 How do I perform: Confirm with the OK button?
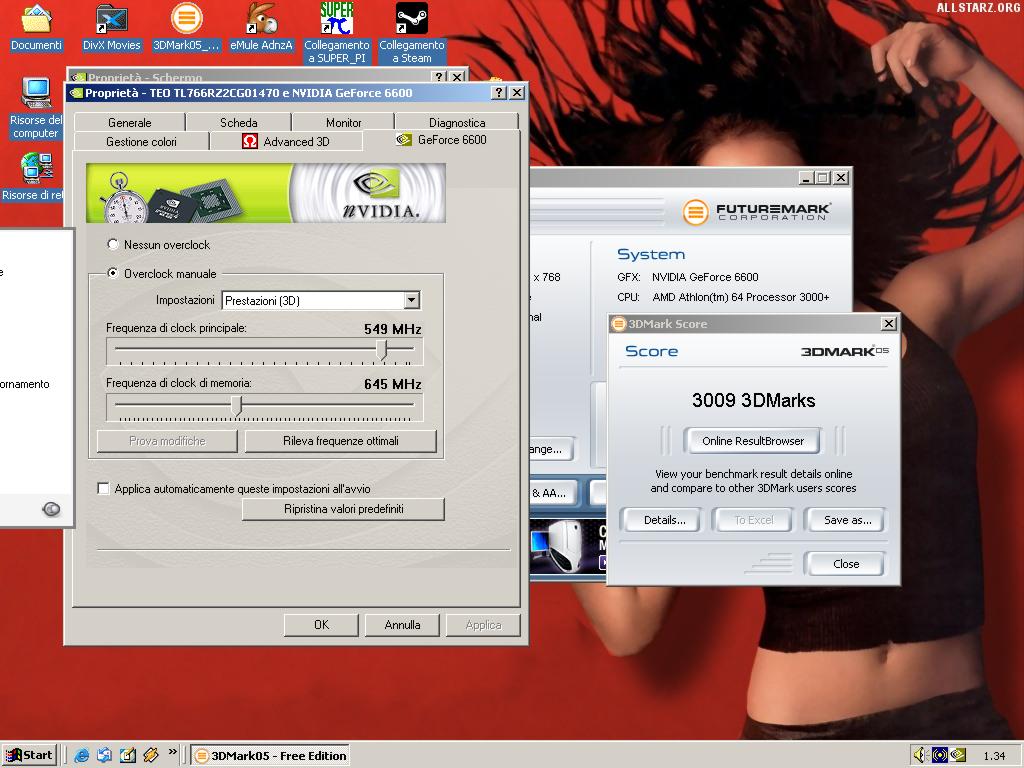(321, 625)
